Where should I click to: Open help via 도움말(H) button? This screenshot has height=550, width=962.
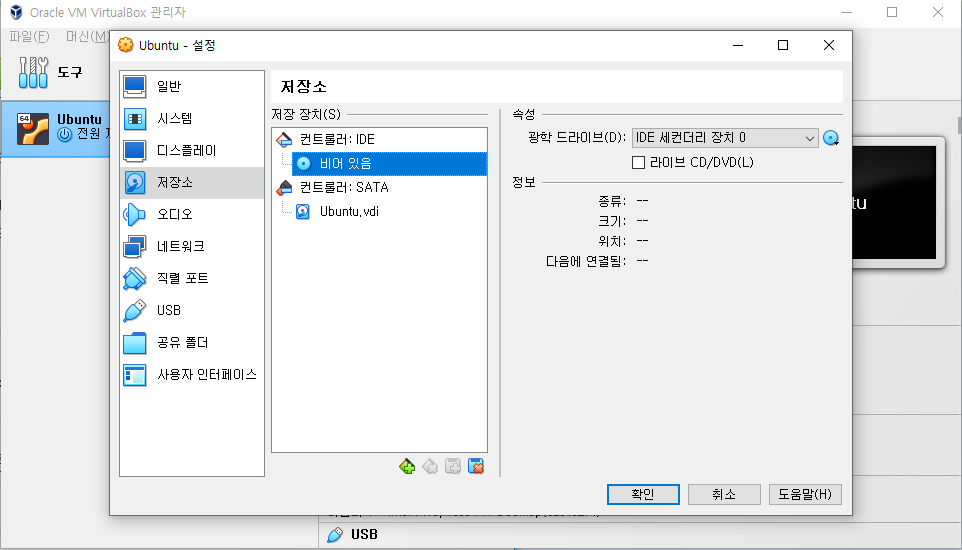[805, 494]
